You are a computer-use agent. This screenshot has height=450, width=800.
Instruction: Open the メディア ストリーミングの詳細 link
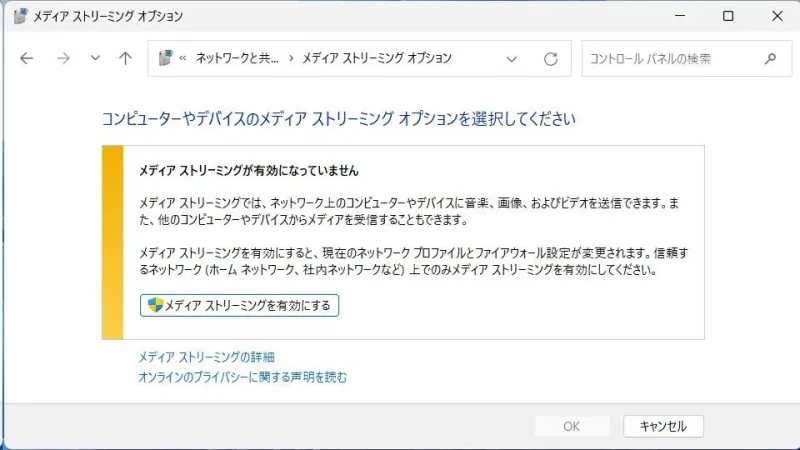click(206, 357)
